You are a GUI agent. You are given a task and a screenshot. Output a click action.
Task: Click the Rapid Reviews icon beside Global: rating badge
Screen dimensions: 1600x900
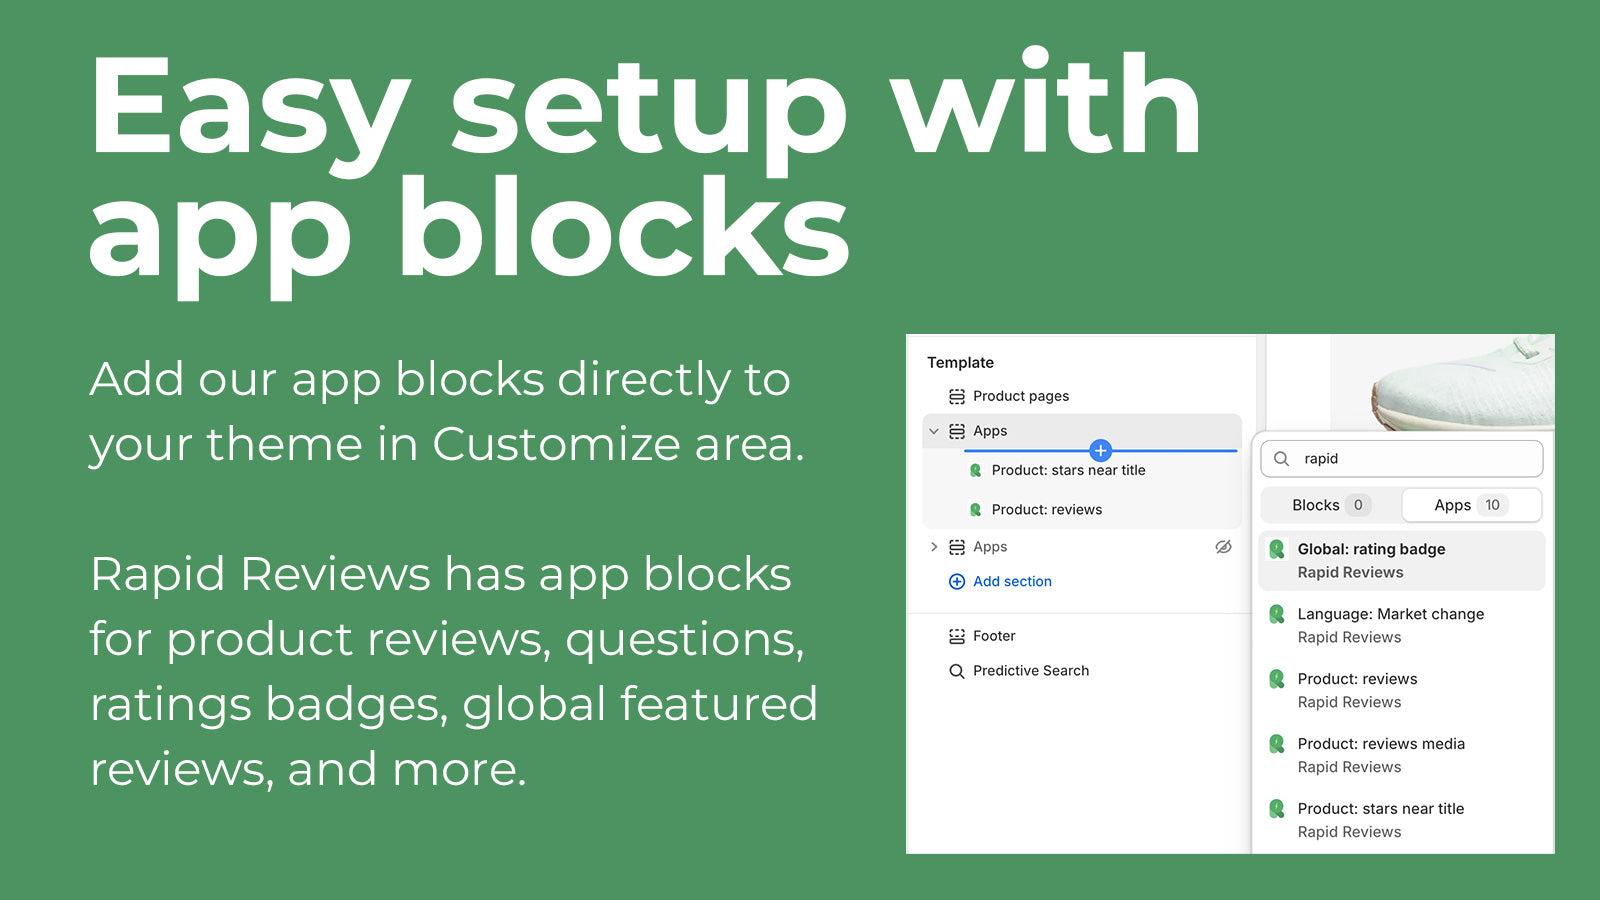1277,549
